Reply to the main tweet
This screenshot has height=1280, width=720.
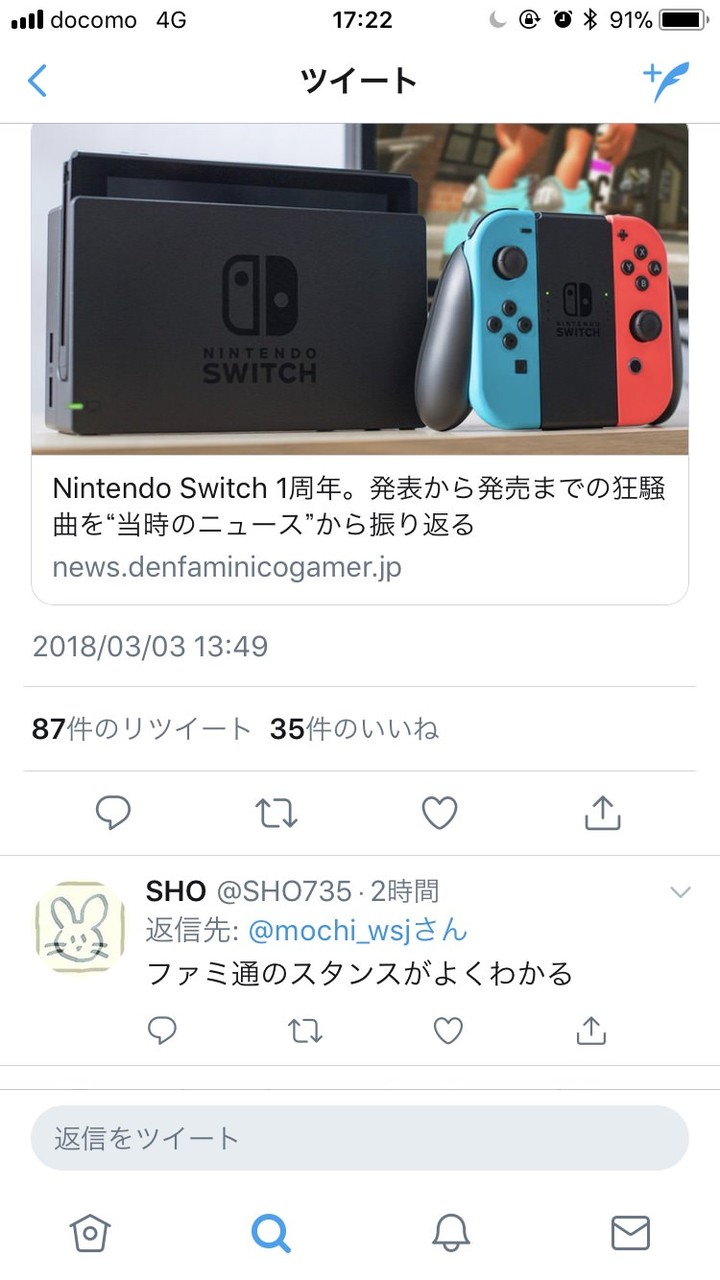point(113,813)
